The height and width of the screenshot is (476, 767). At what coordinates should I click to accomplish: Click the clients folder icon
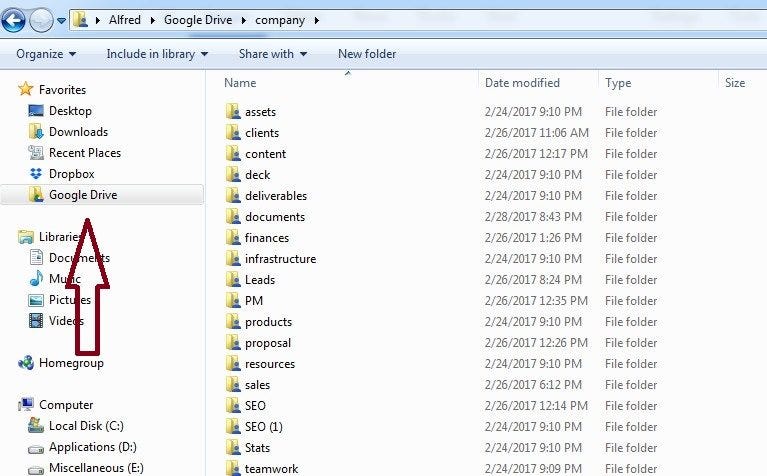233,133
